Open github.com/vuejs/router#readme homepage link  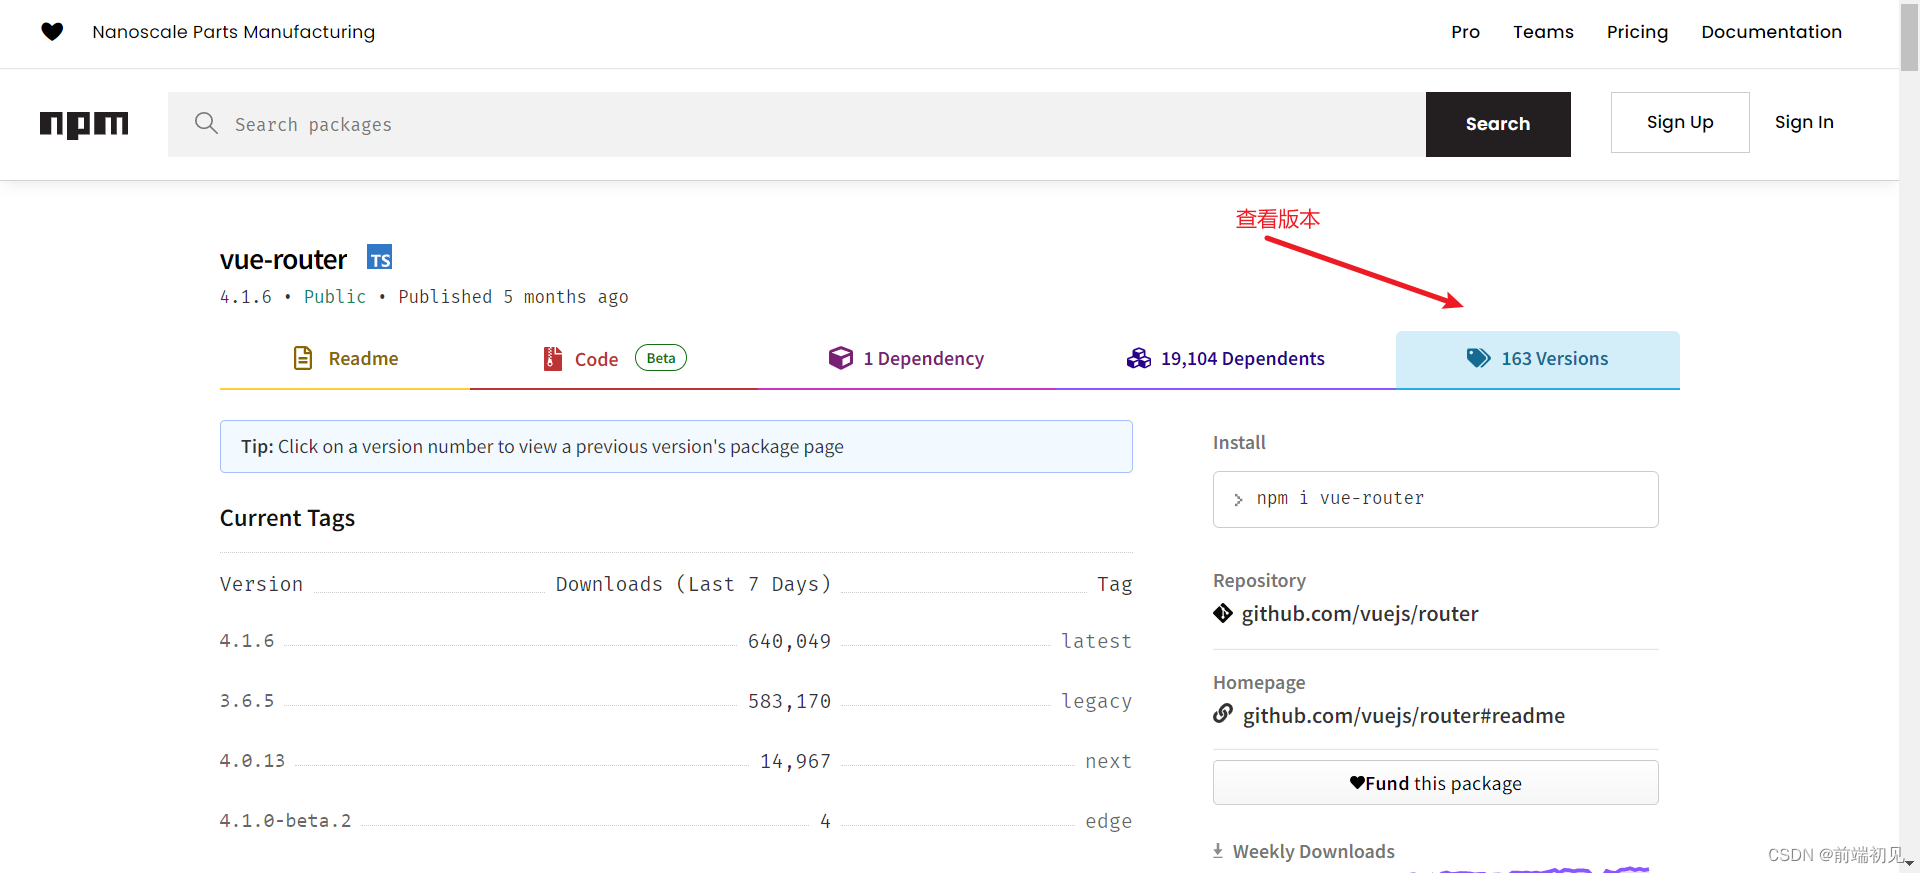[1404, 716]
